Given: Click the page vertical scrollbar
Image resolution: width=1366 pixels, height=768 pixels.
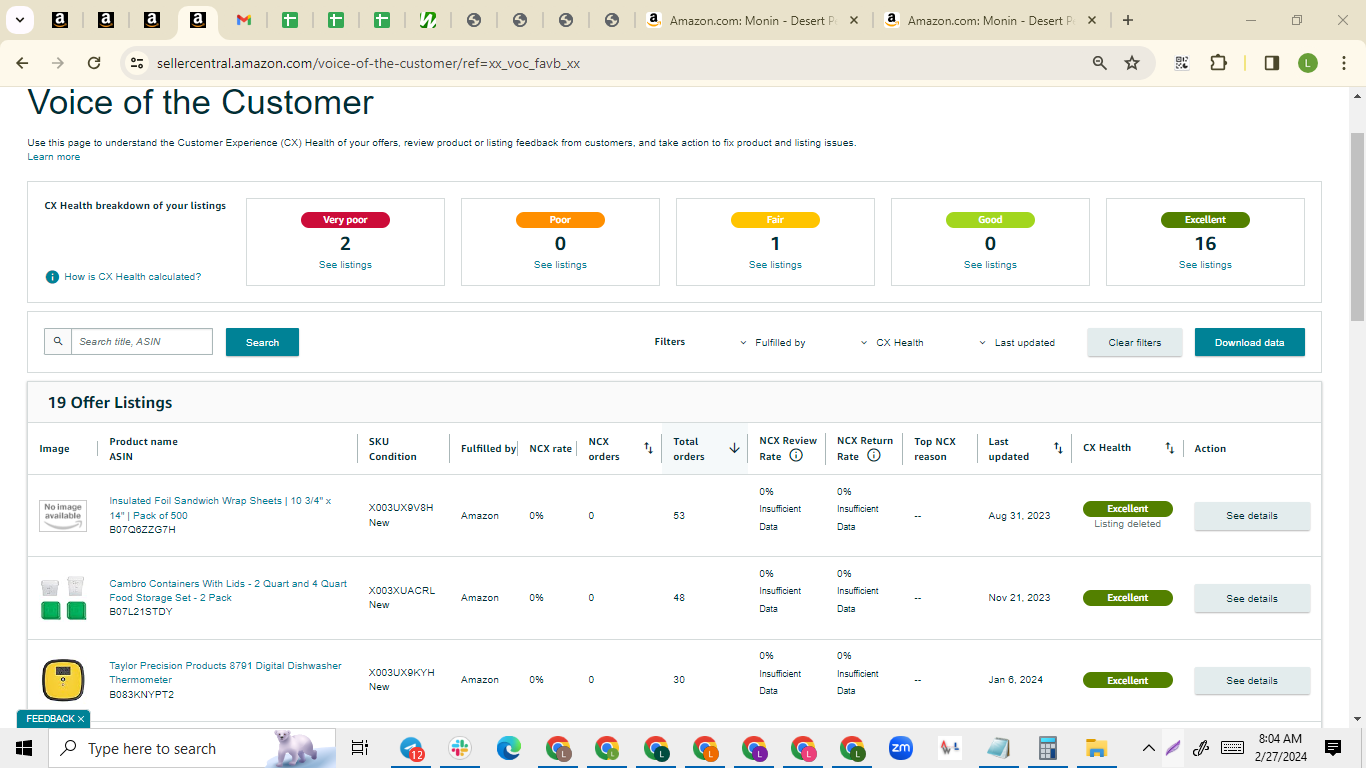Looking at the screenshot, I should (x=1357, y=225).
